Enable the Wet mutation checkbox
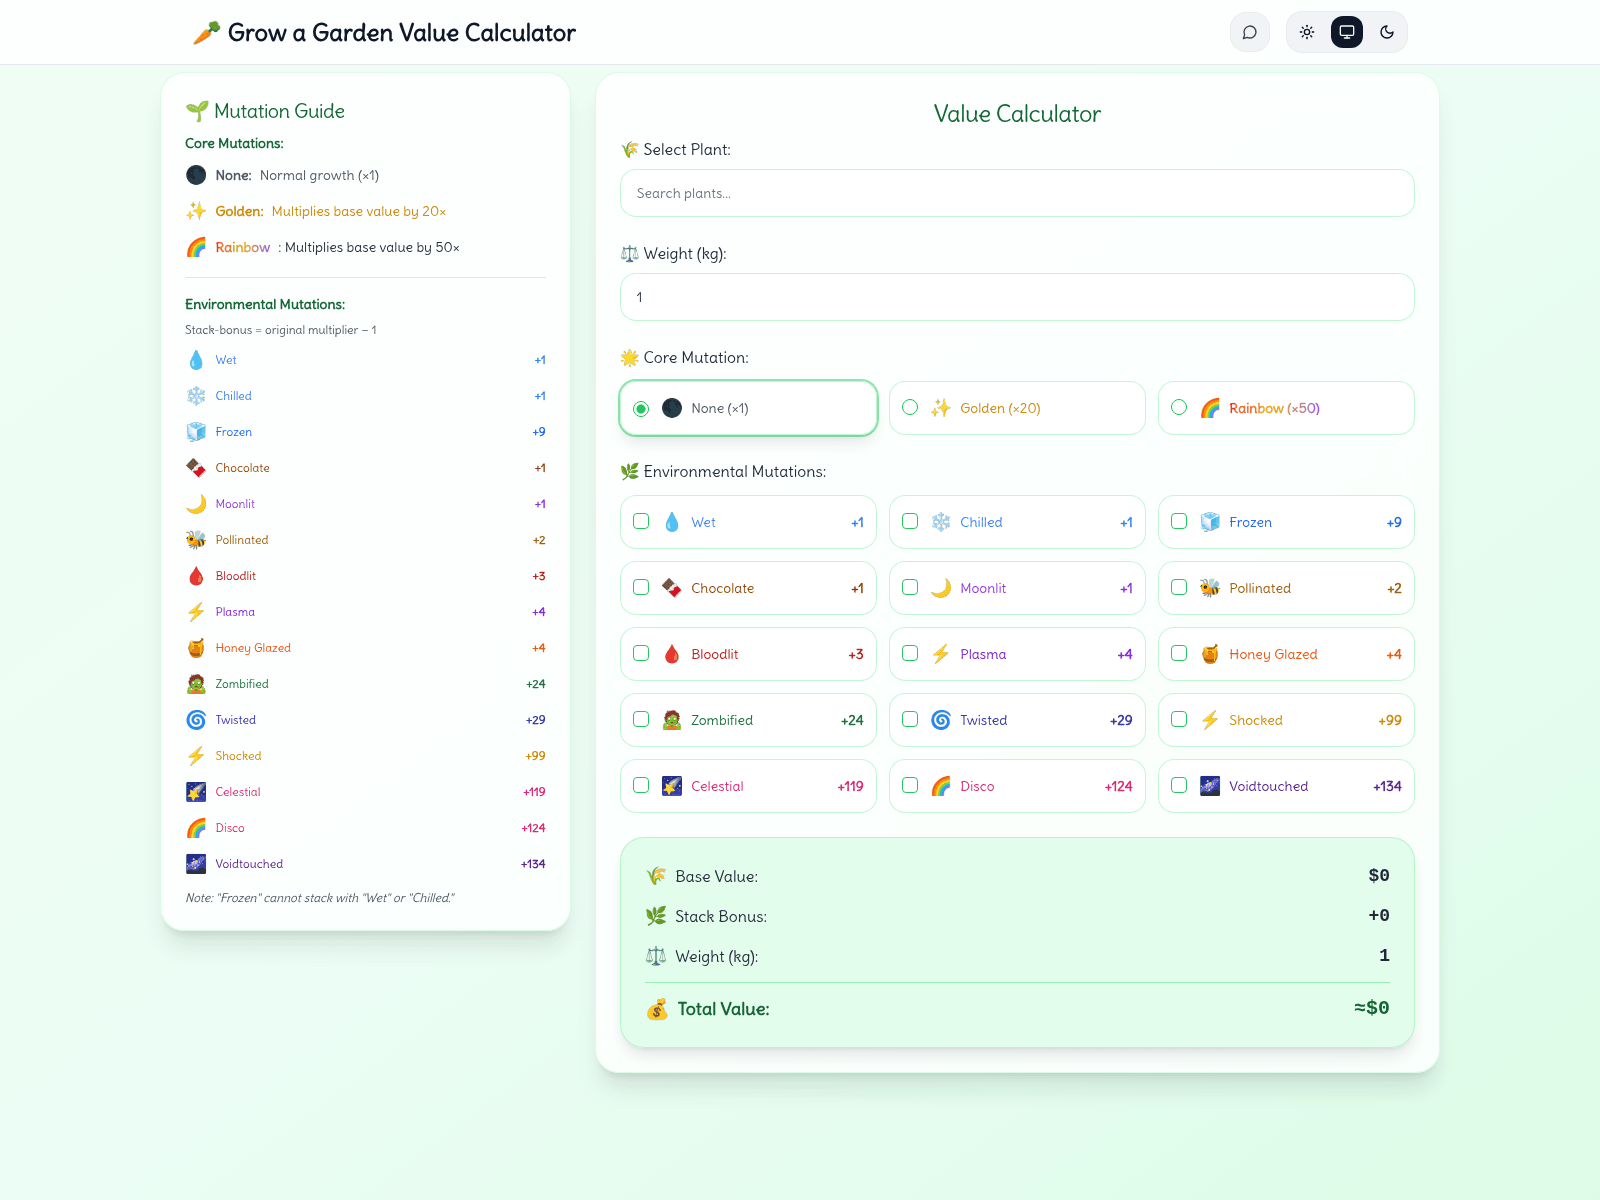Viewport: 1600px width, 1200px height. point(642,521)
